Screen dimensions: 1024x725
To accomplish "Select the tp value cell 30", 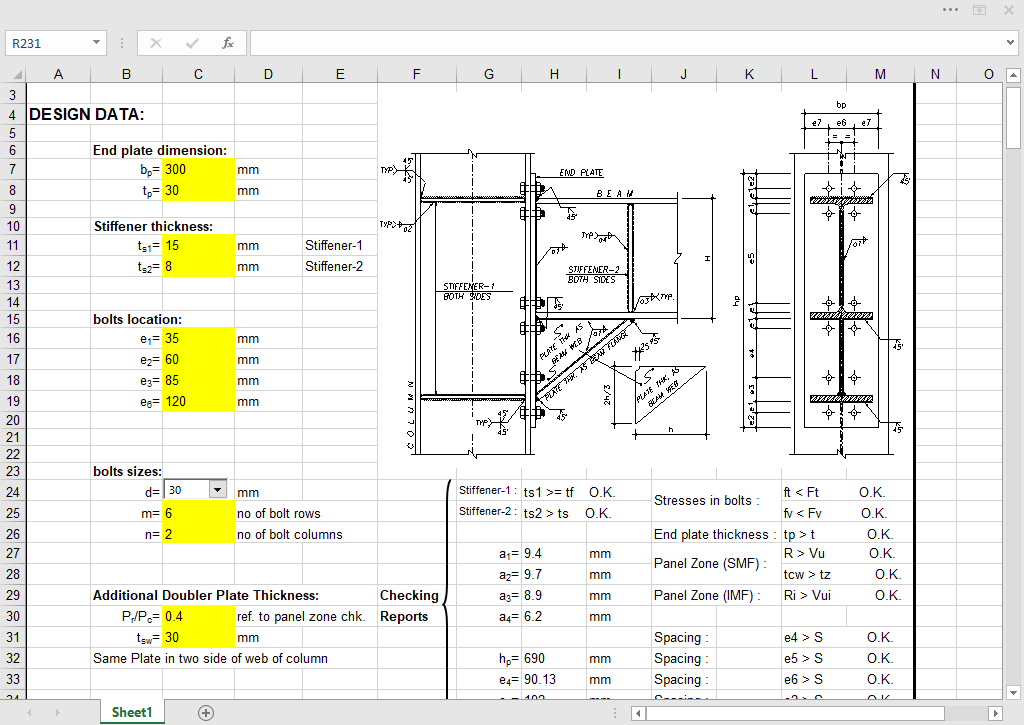I will [198, 191].
